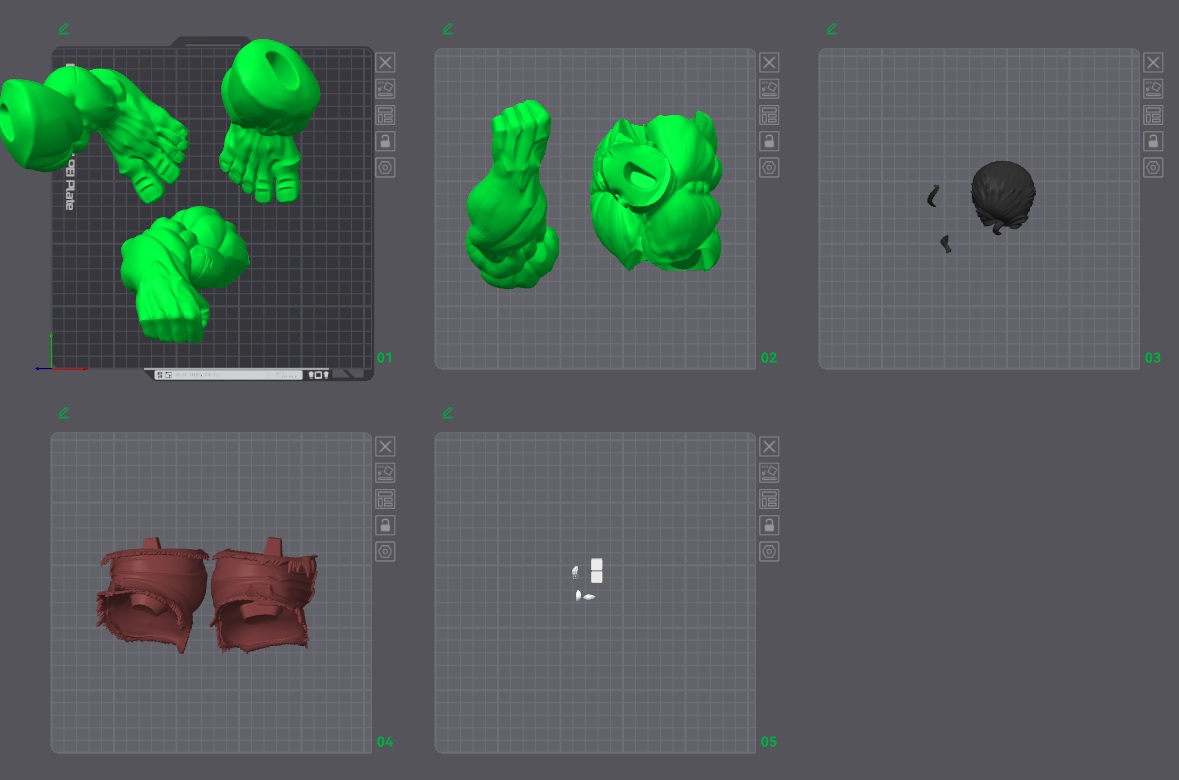Arrange objects on plate 04
The image size is (1179, 780).
[x=385, y=499]
